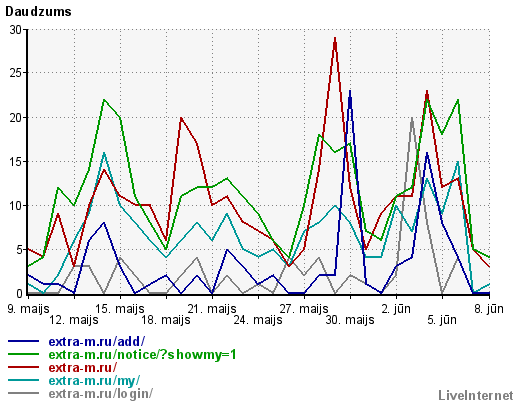Click the red line peak near 29
520x405 pixels.
pyautogui.click(x=335, y=39)
